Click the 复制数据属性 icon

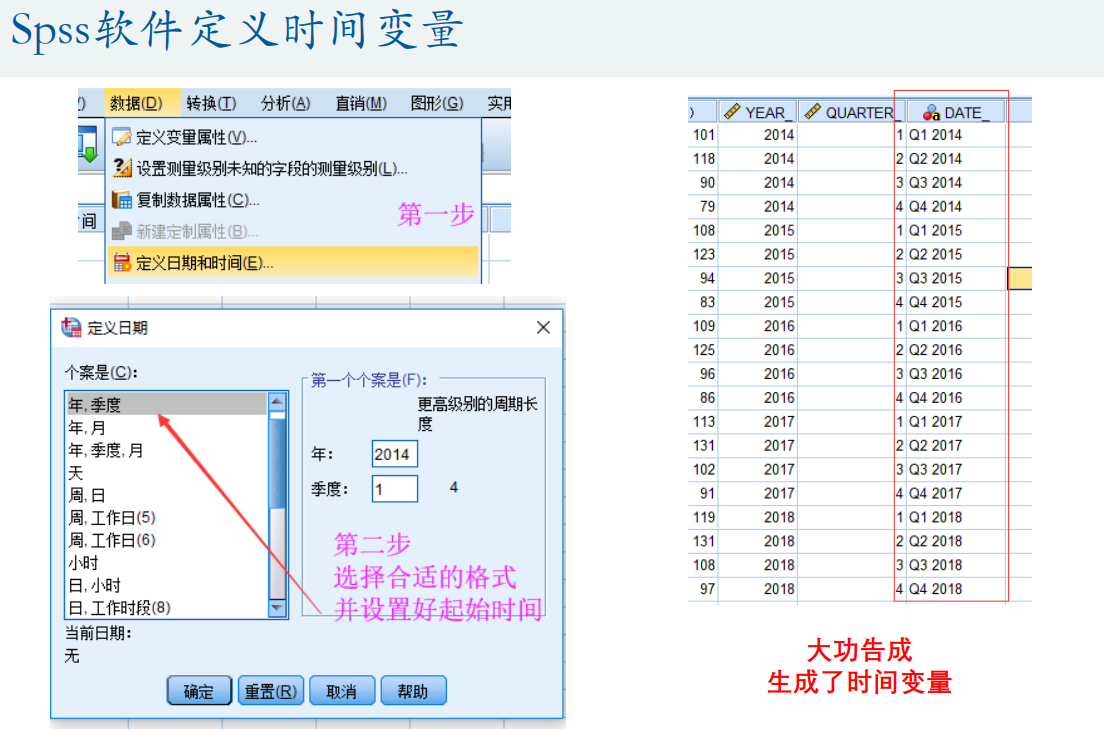[x=122, y=200]
